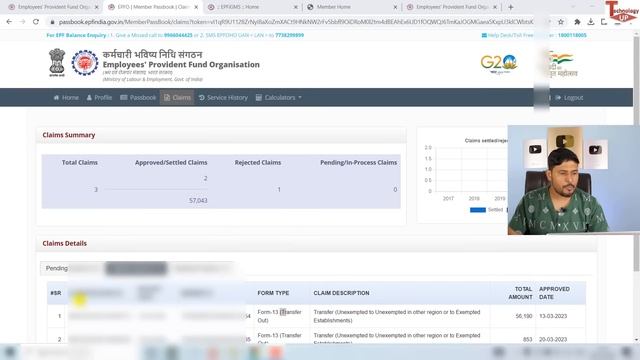The height and width of the screenshot is (360, 640).
Task: Expand the Calculators dropdown menu
Action: [x=279, y=98]
